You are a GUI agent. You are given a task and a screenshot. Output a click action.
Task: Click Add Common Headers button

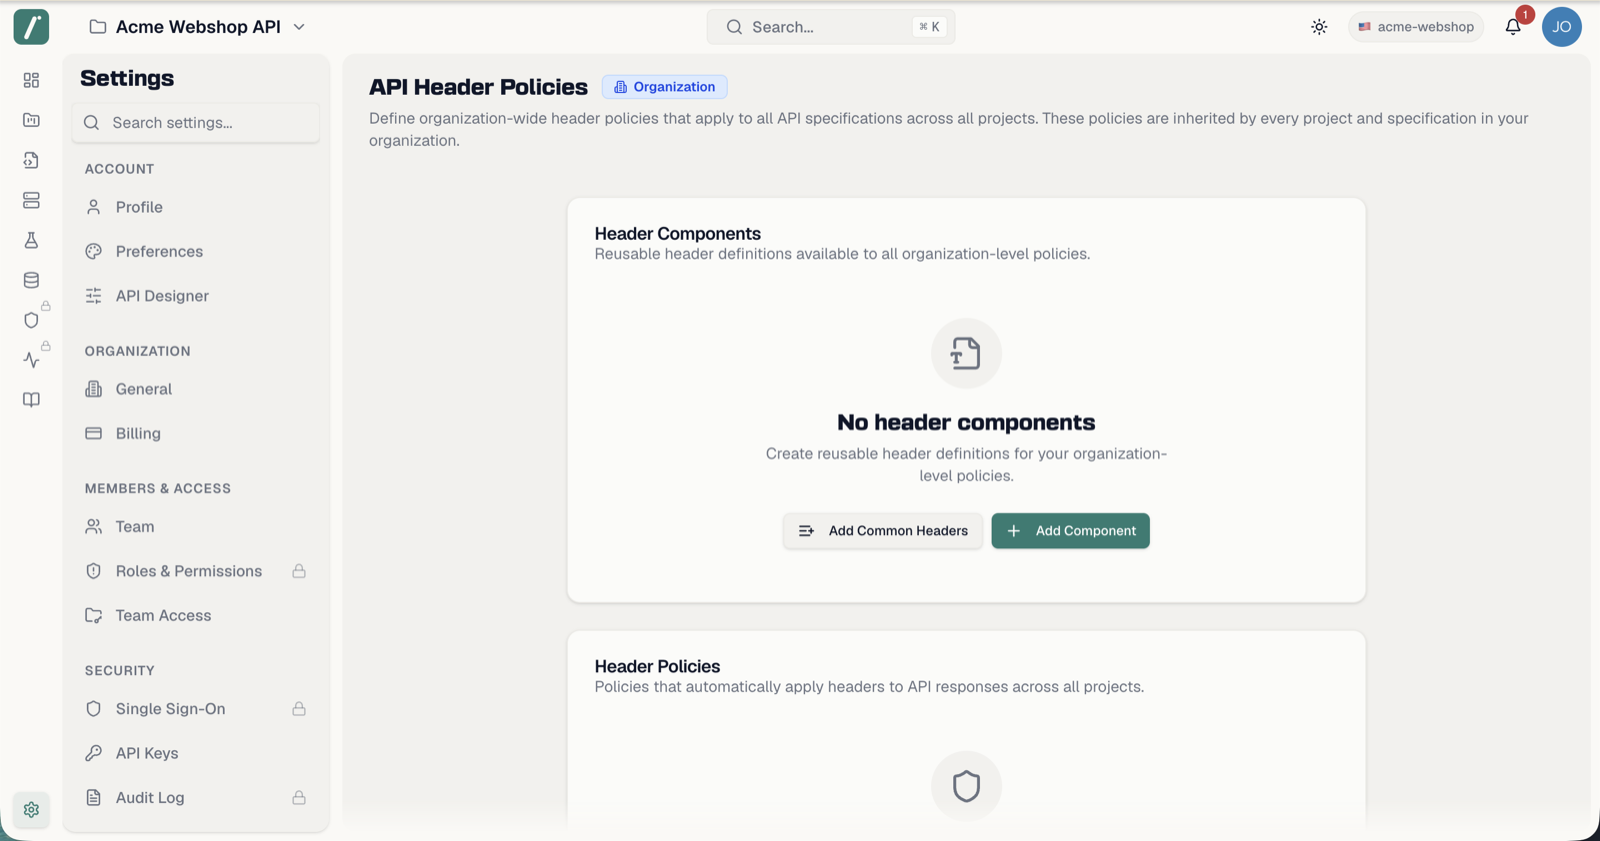tap(883, 531)
